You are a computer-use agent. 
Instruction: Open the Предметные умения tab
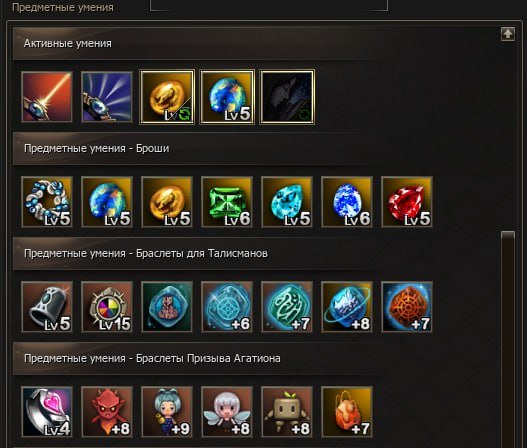63,7
